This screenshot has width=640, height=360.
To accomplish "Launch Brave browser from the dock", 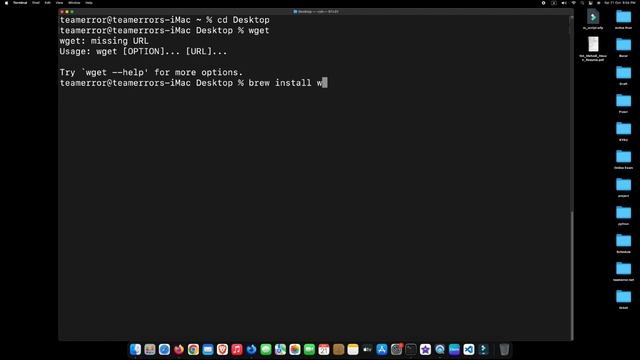I will click(x=222, y=349).
